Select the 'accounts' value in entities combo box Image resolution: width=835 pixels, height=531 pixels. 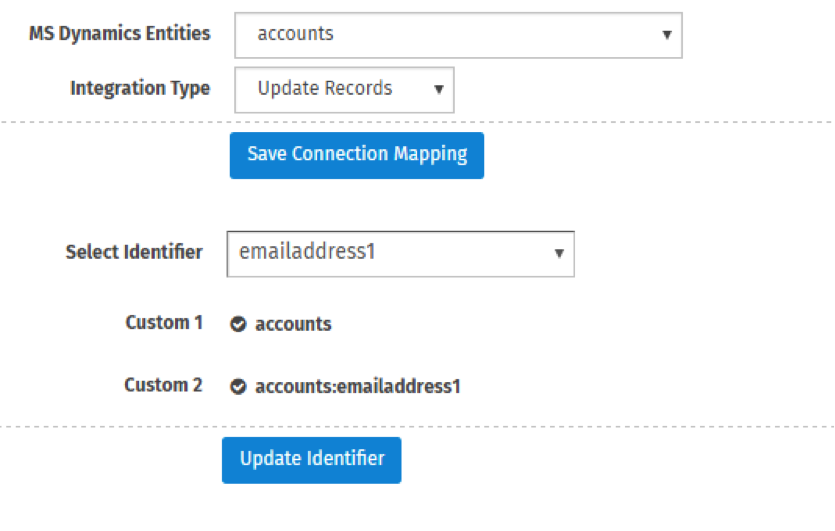296,34
